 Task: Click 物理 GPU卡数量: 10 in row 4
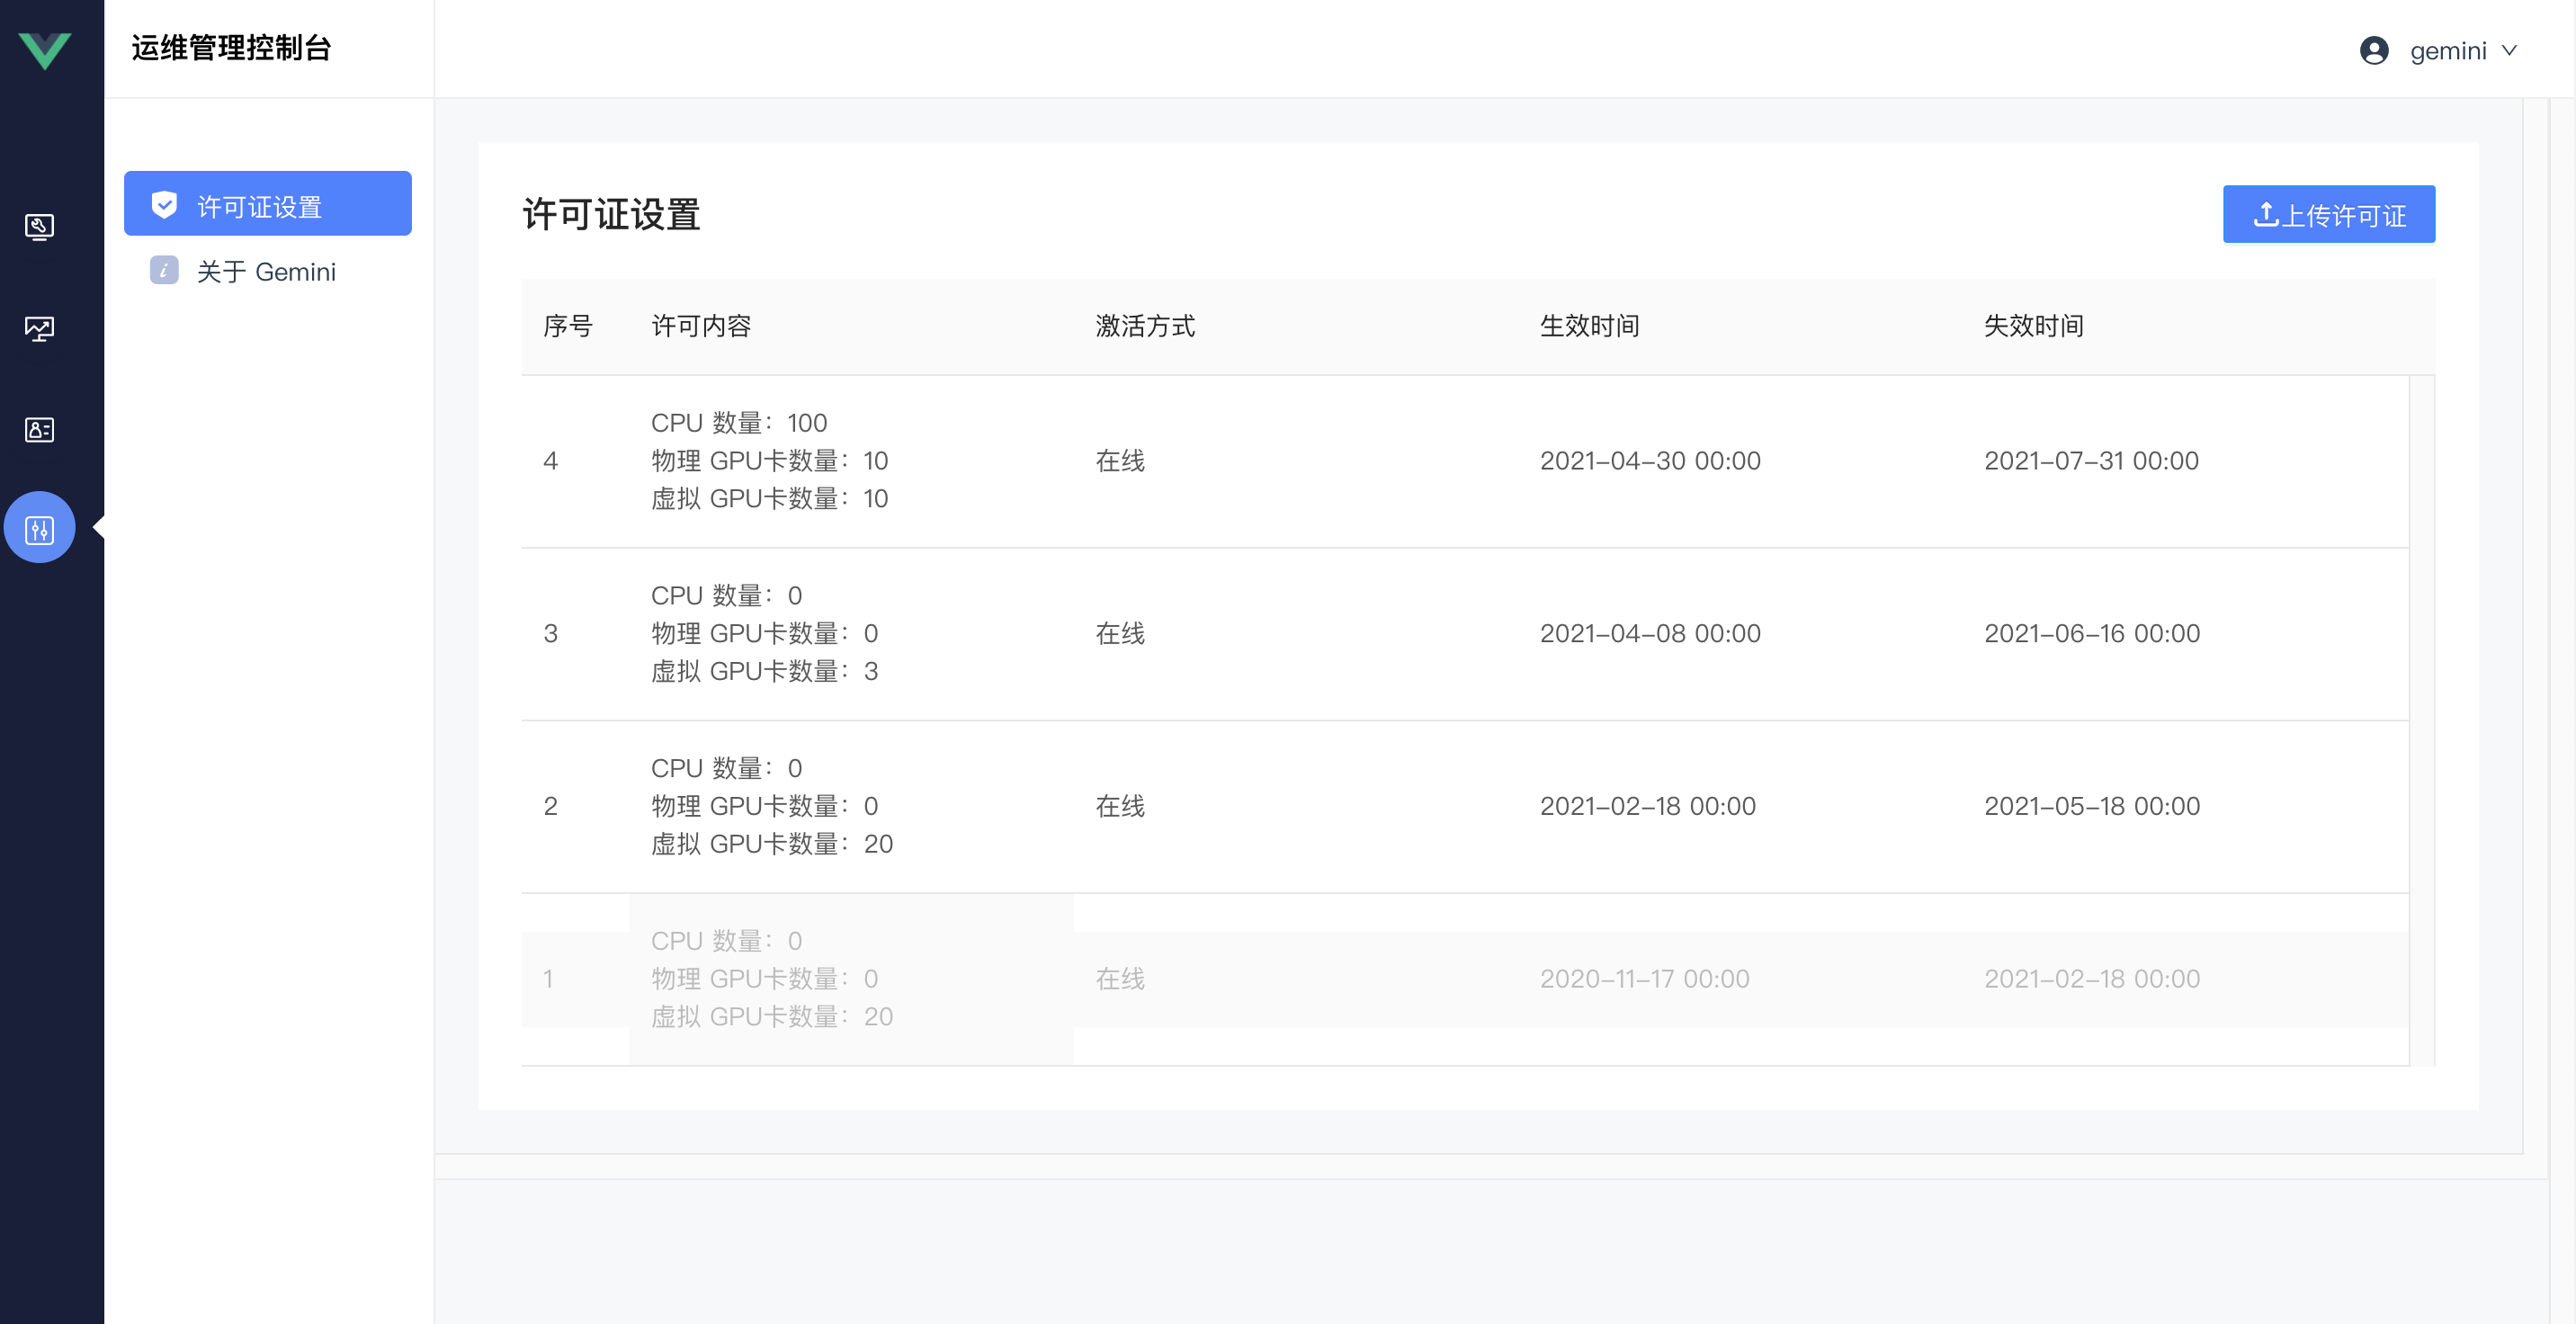coord(769,461)
